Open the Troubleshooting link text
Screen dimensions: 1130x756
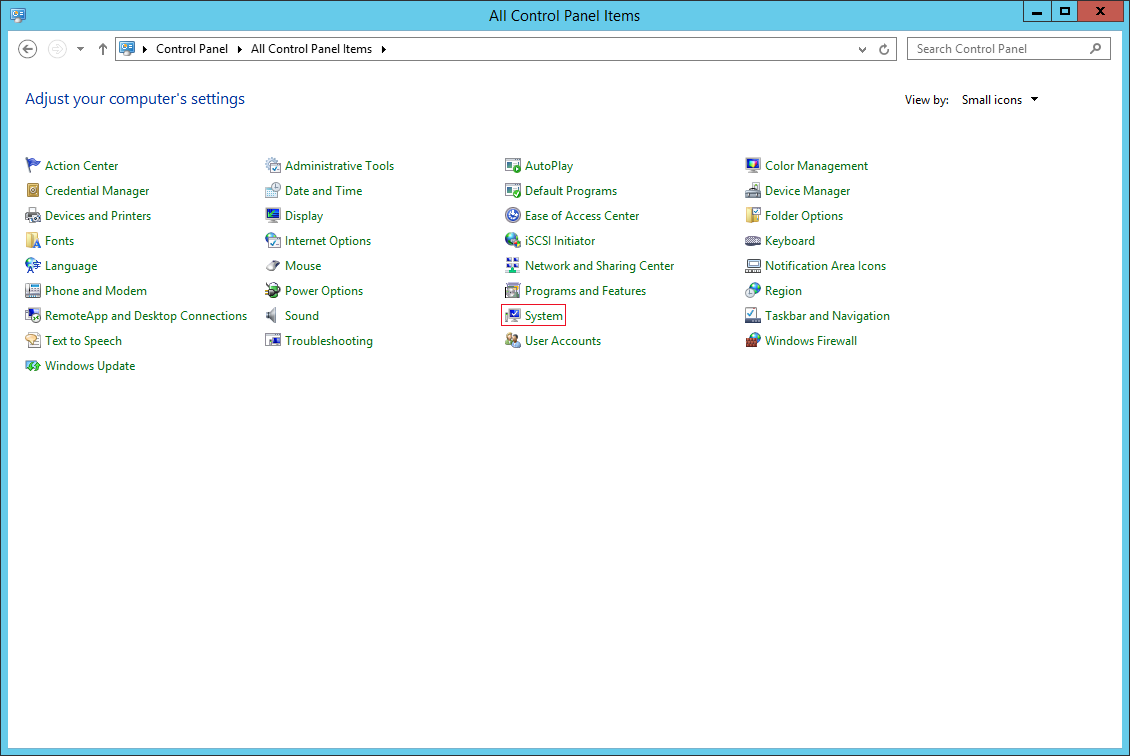(329, 340)
